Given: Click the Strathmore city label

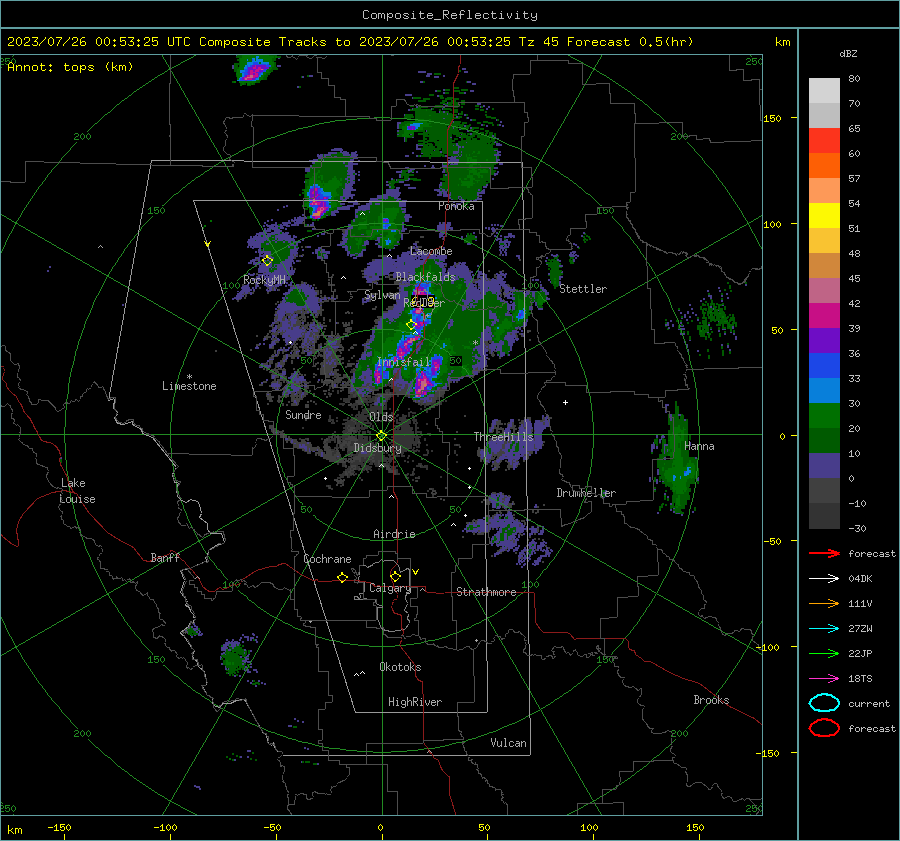Looking at the screenshot, I should (x=486, y=592).
